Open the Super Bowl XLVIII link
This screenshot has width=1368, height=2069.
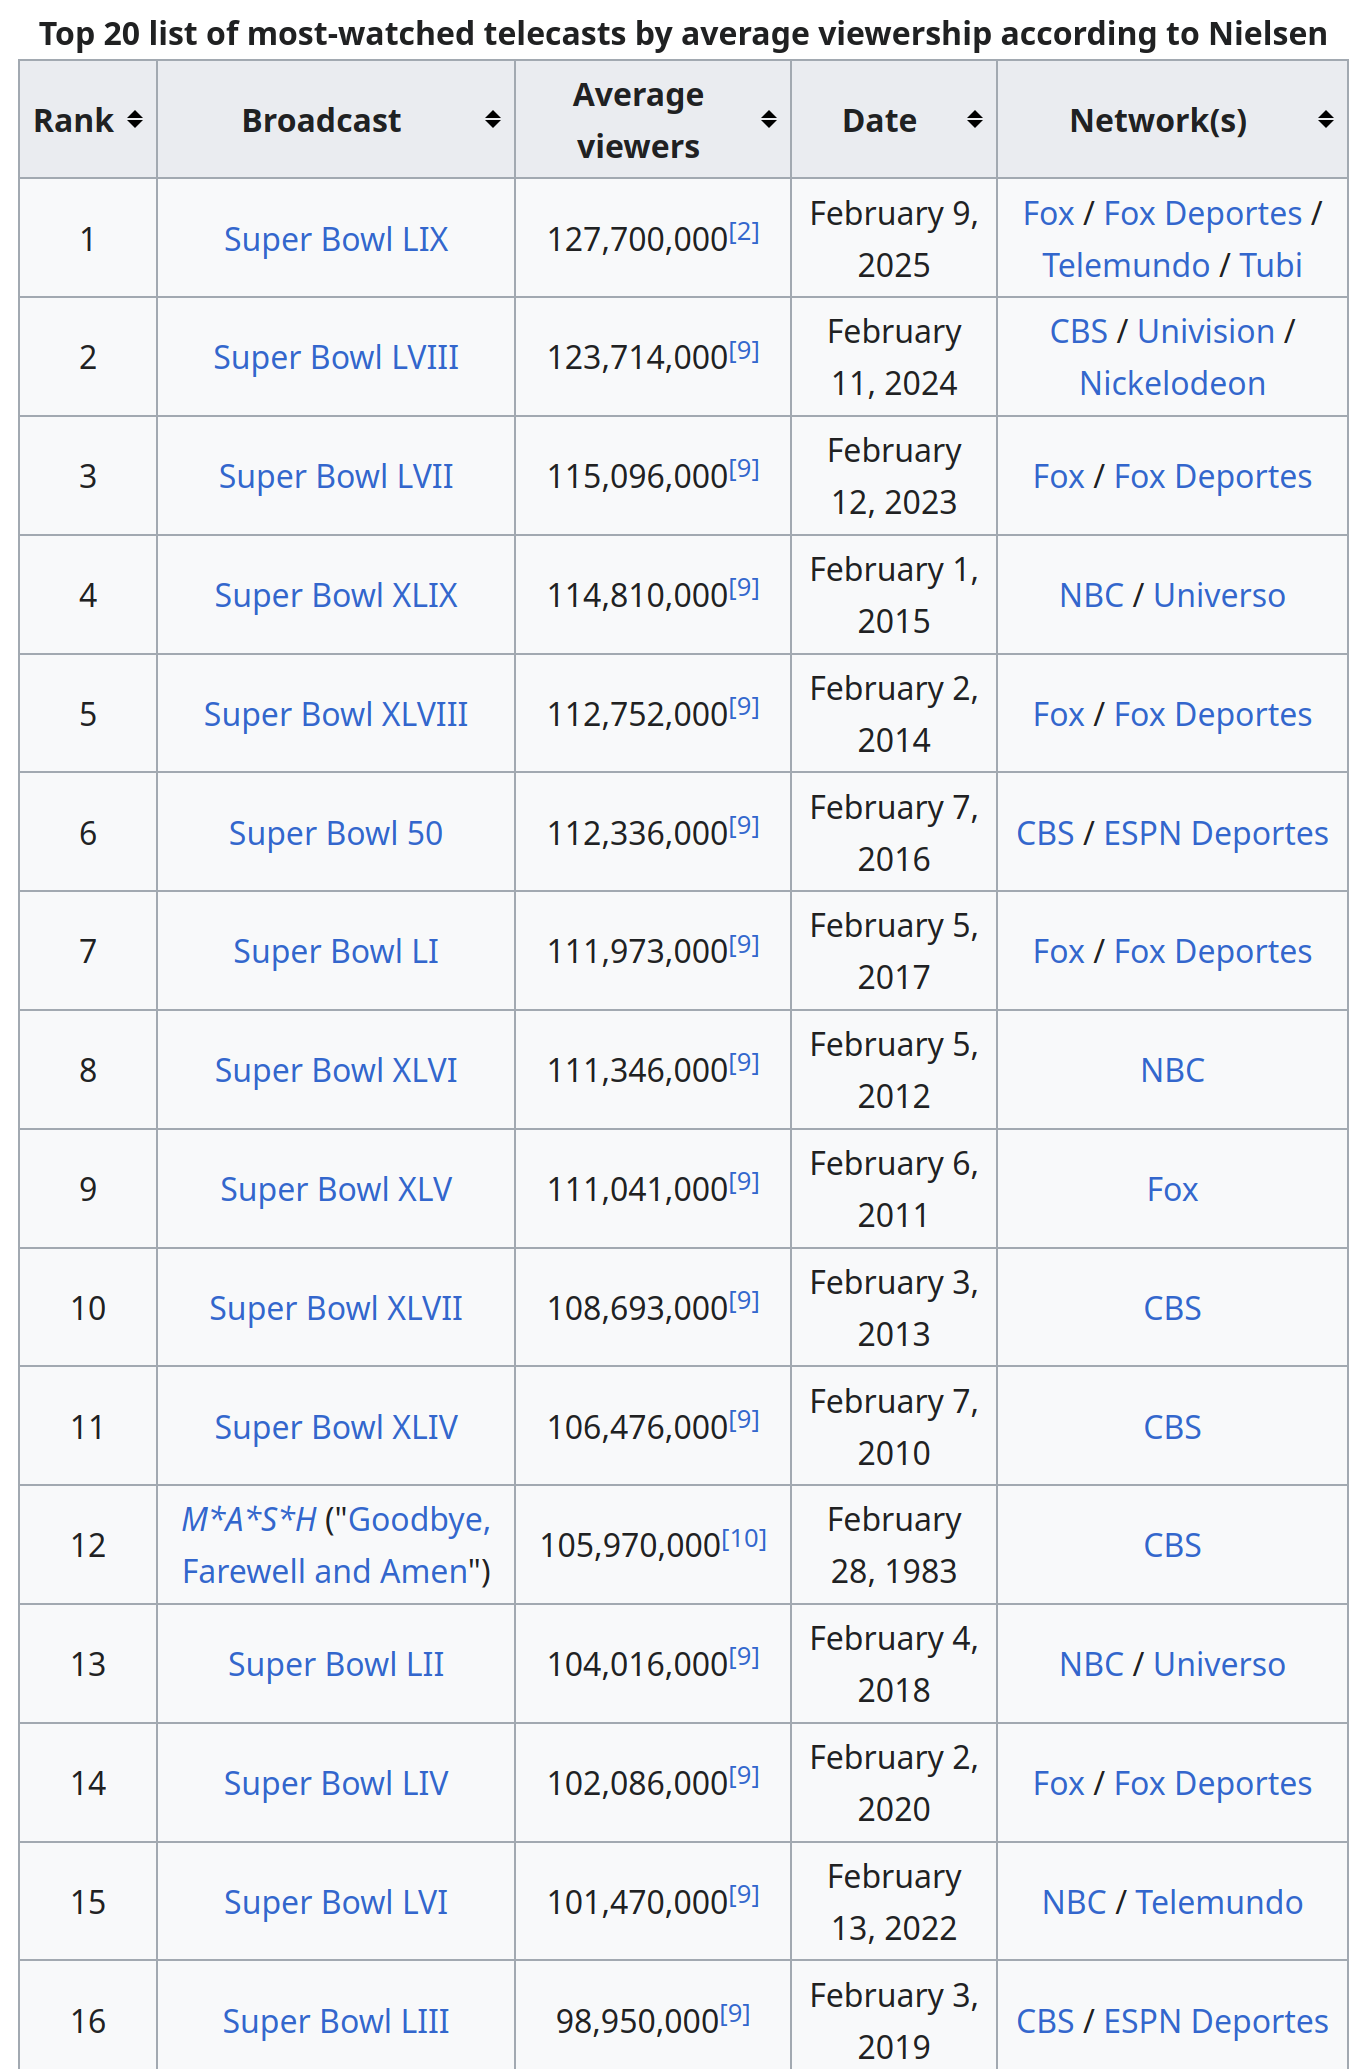(335, 715)
